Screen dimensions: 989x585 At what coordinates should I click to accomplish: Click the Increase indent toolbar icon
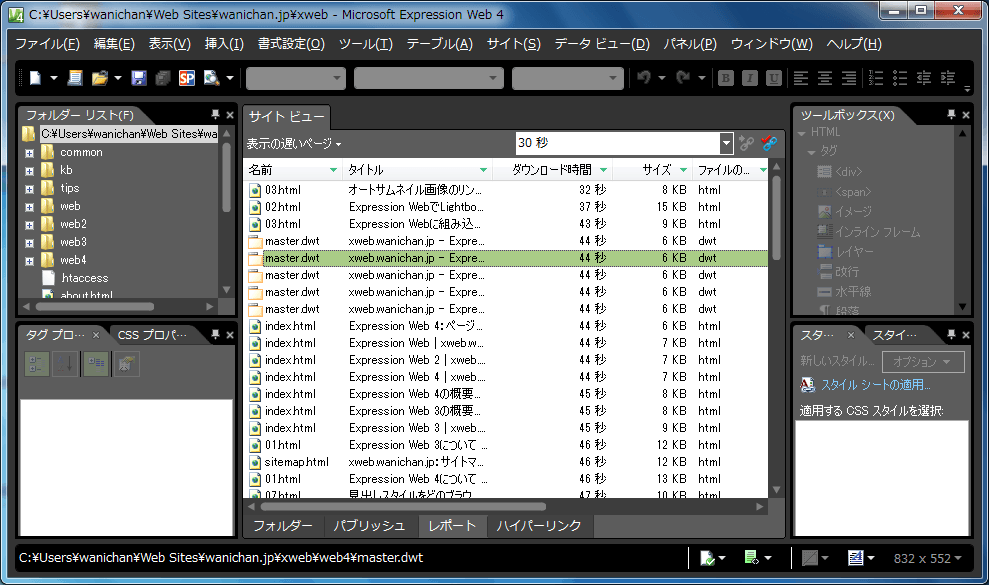pyautogui.click(x=948, y=78)
